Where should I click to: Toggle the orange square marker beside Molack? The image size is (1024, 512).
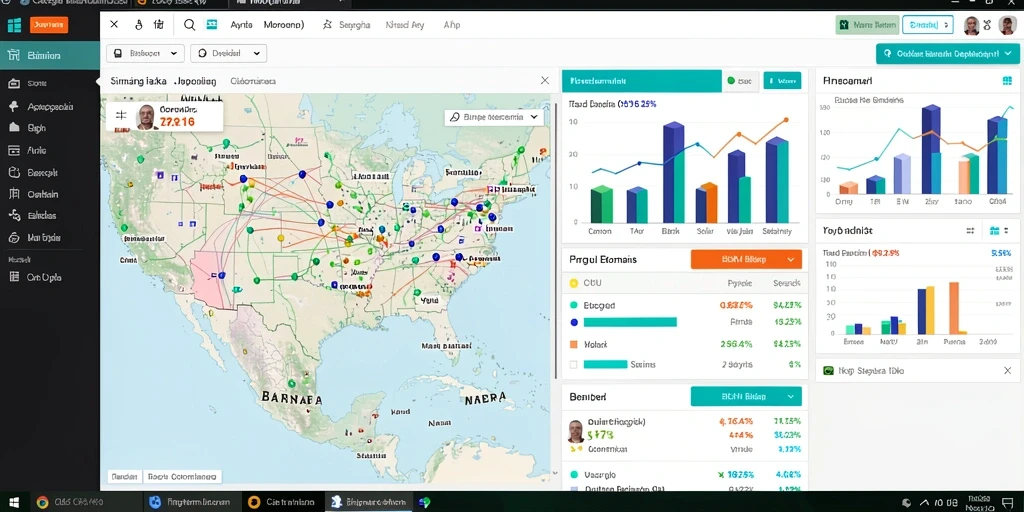(573, 344)
